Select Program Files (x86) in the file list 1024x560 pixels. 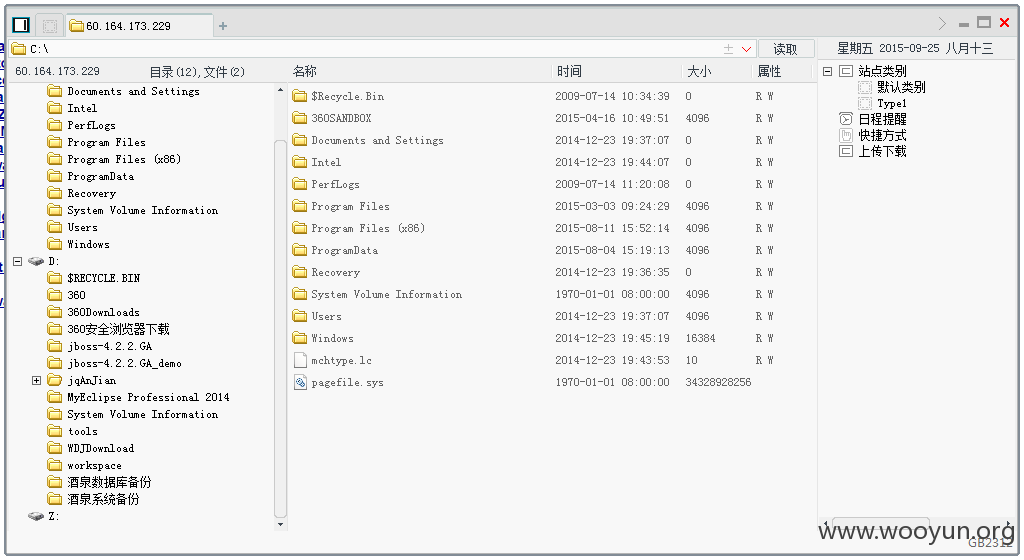coord(368,228)
